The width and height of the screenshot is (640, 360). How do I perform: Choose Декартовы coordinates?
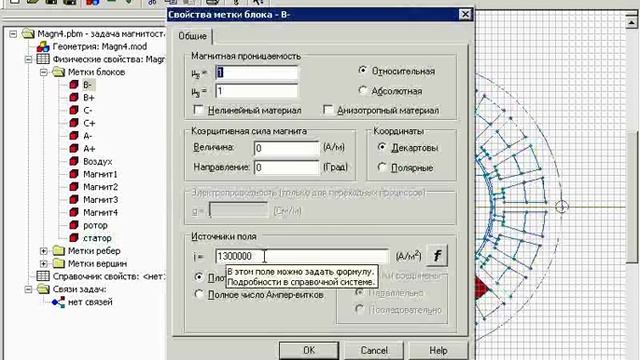[x=382, y=147]
